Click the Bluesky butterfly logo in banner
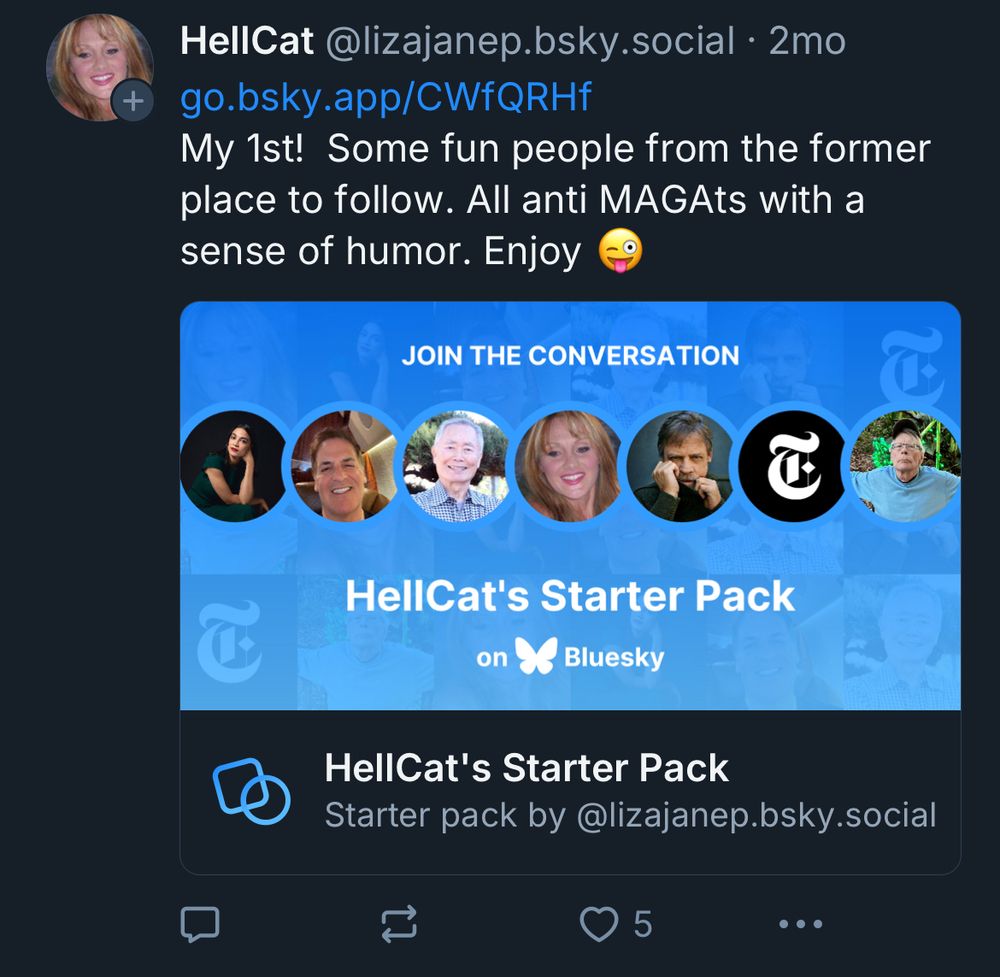This screenshot has height=977, width=1000. 535,656
